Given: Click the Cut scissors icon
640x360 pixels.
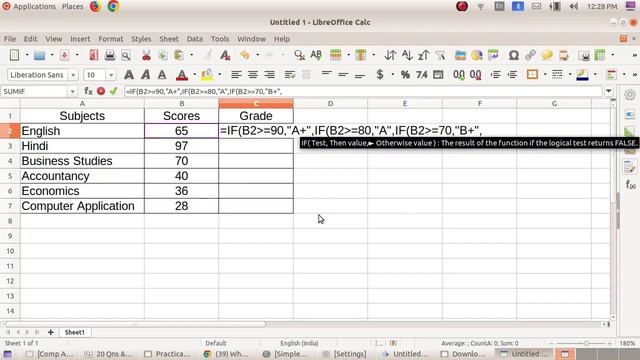Looking at the screenshot, I should point(146,55).
